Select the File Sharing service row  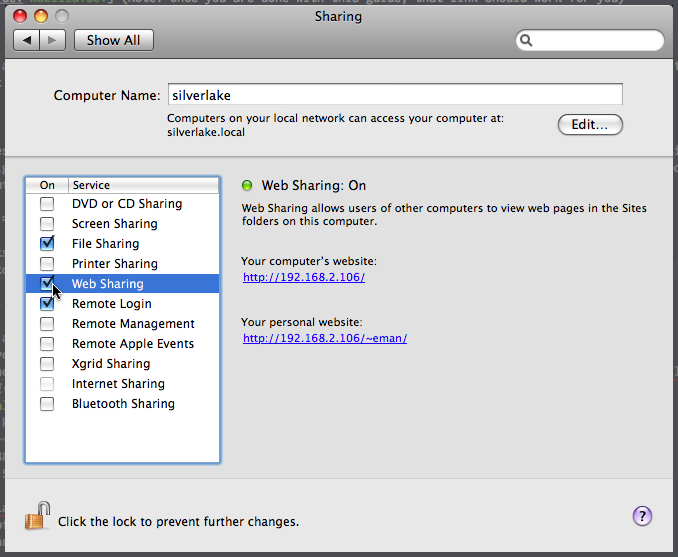click(x=122, y=243)
